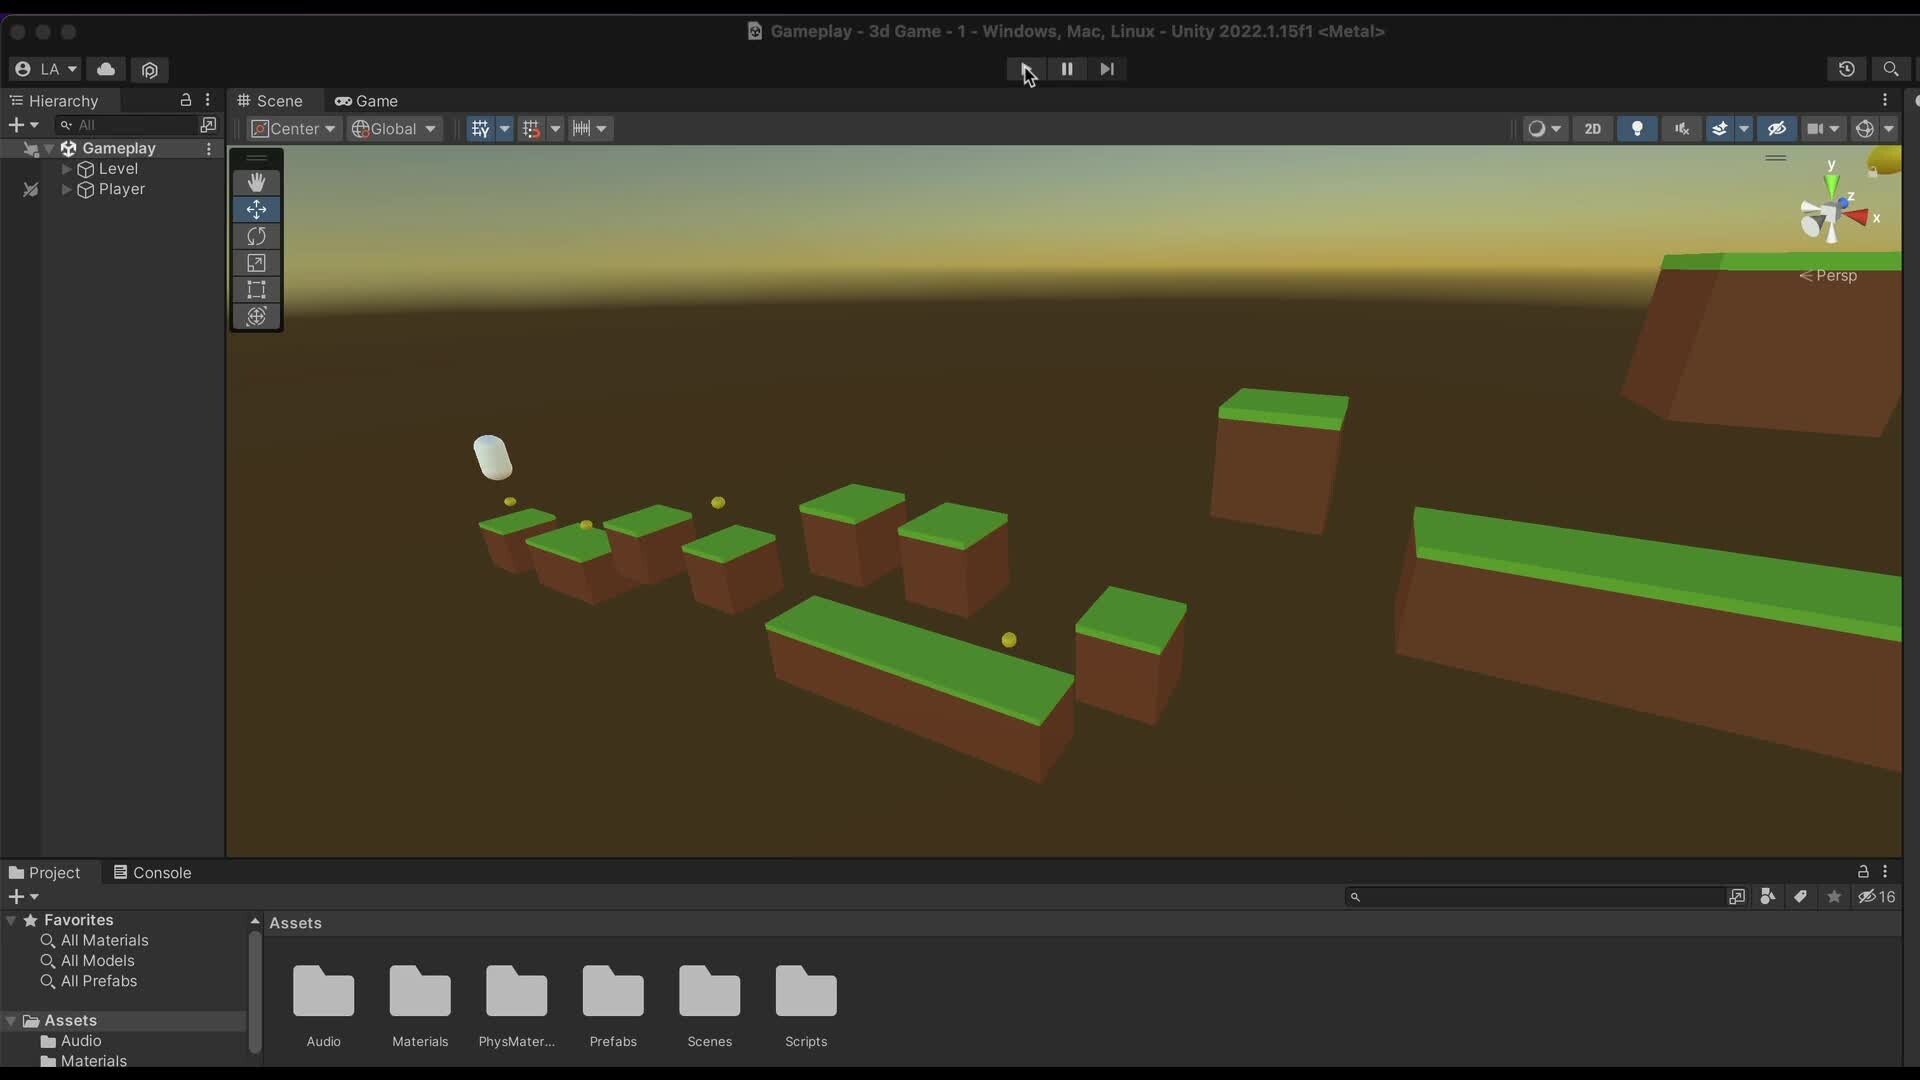The image size is (1920, 1080).
Task: Open the Unity Cloud services icon
Action: coord(105,69)
